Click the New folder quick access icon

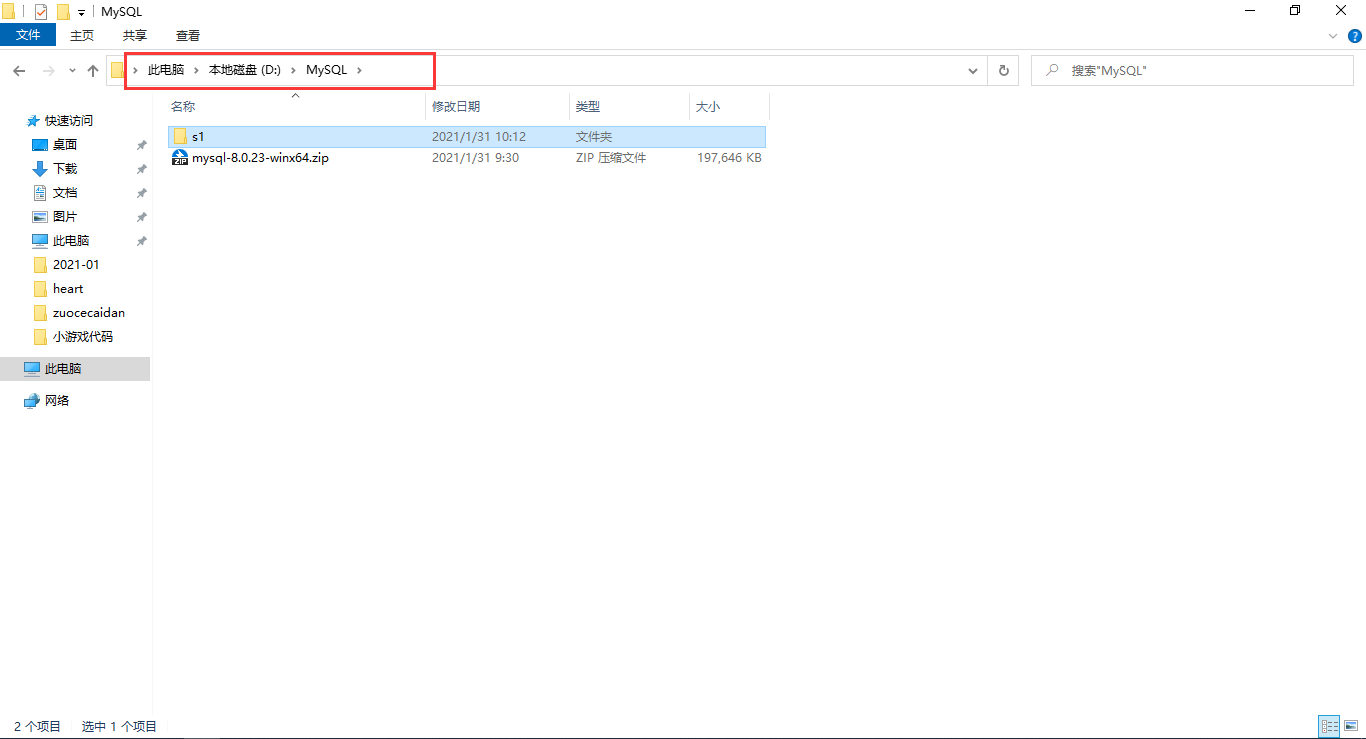click(x=63, y=12)
